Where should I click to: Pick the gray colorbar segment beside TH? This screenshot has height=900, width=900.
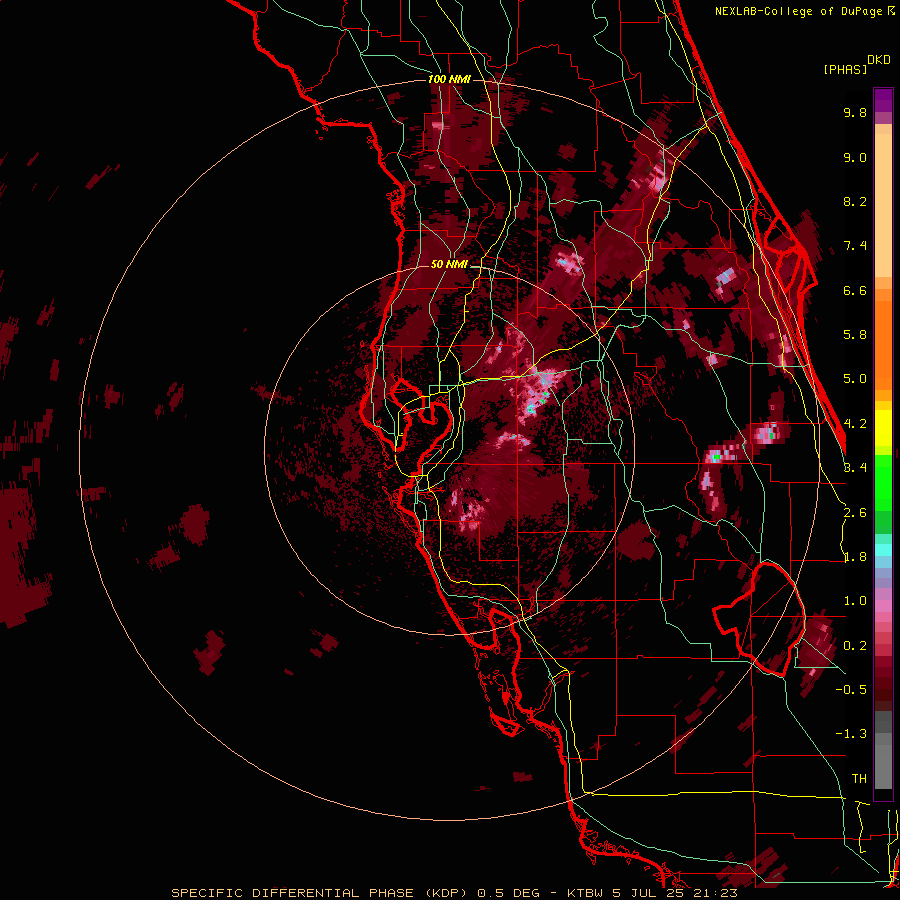click(x=883, y=766)
